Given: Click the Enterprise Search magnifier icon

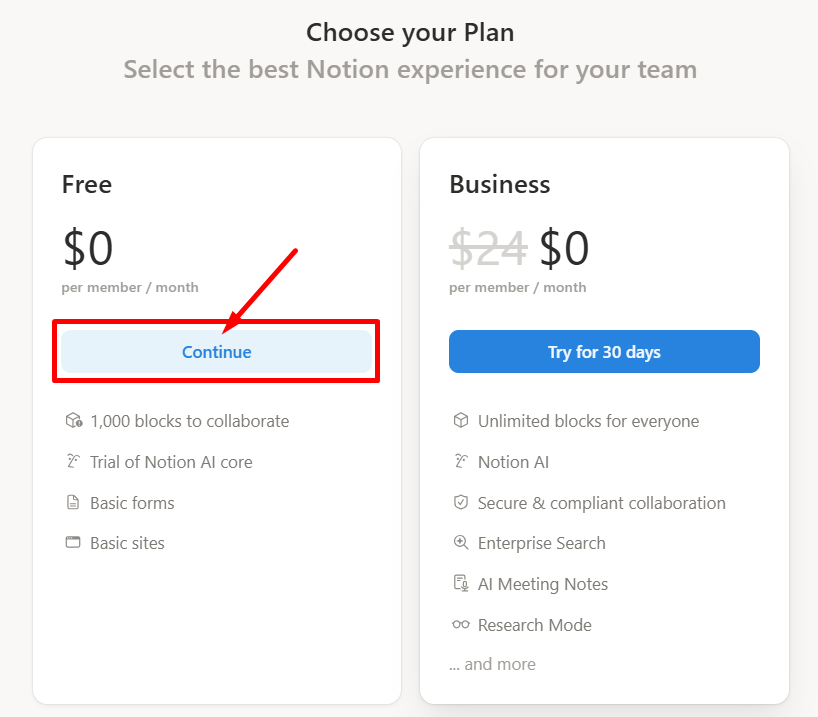Looking at the screenshot, I should pyautogui.click(x=461, y=543).
